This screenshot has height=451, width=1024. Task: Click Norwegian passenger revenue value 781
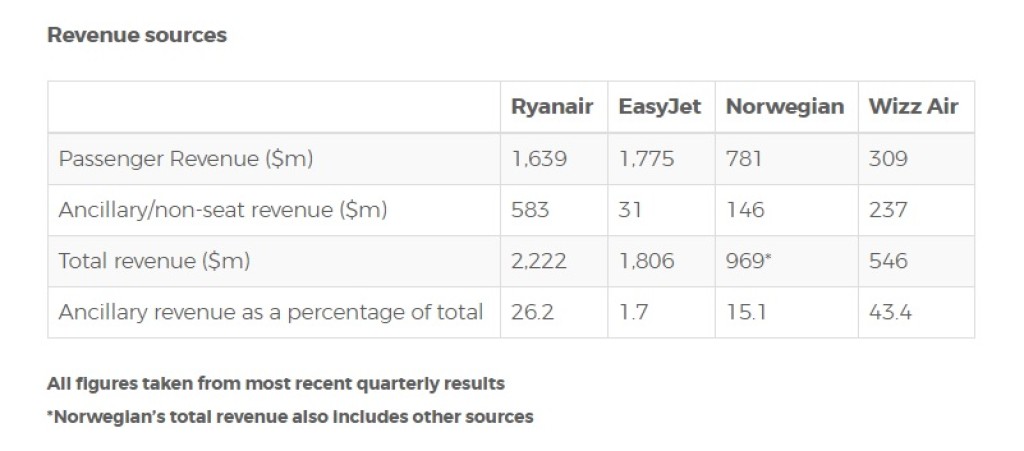coord(745,159)
